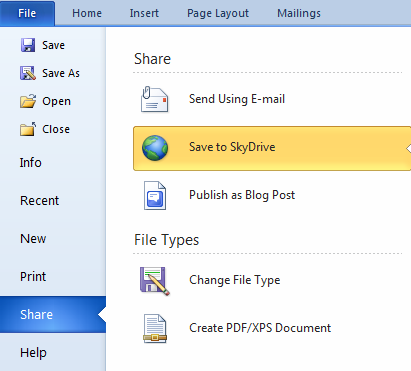Click the Change File Type disk icon
The width and height of the screenshot is (411, 371).
pos(155,281)
